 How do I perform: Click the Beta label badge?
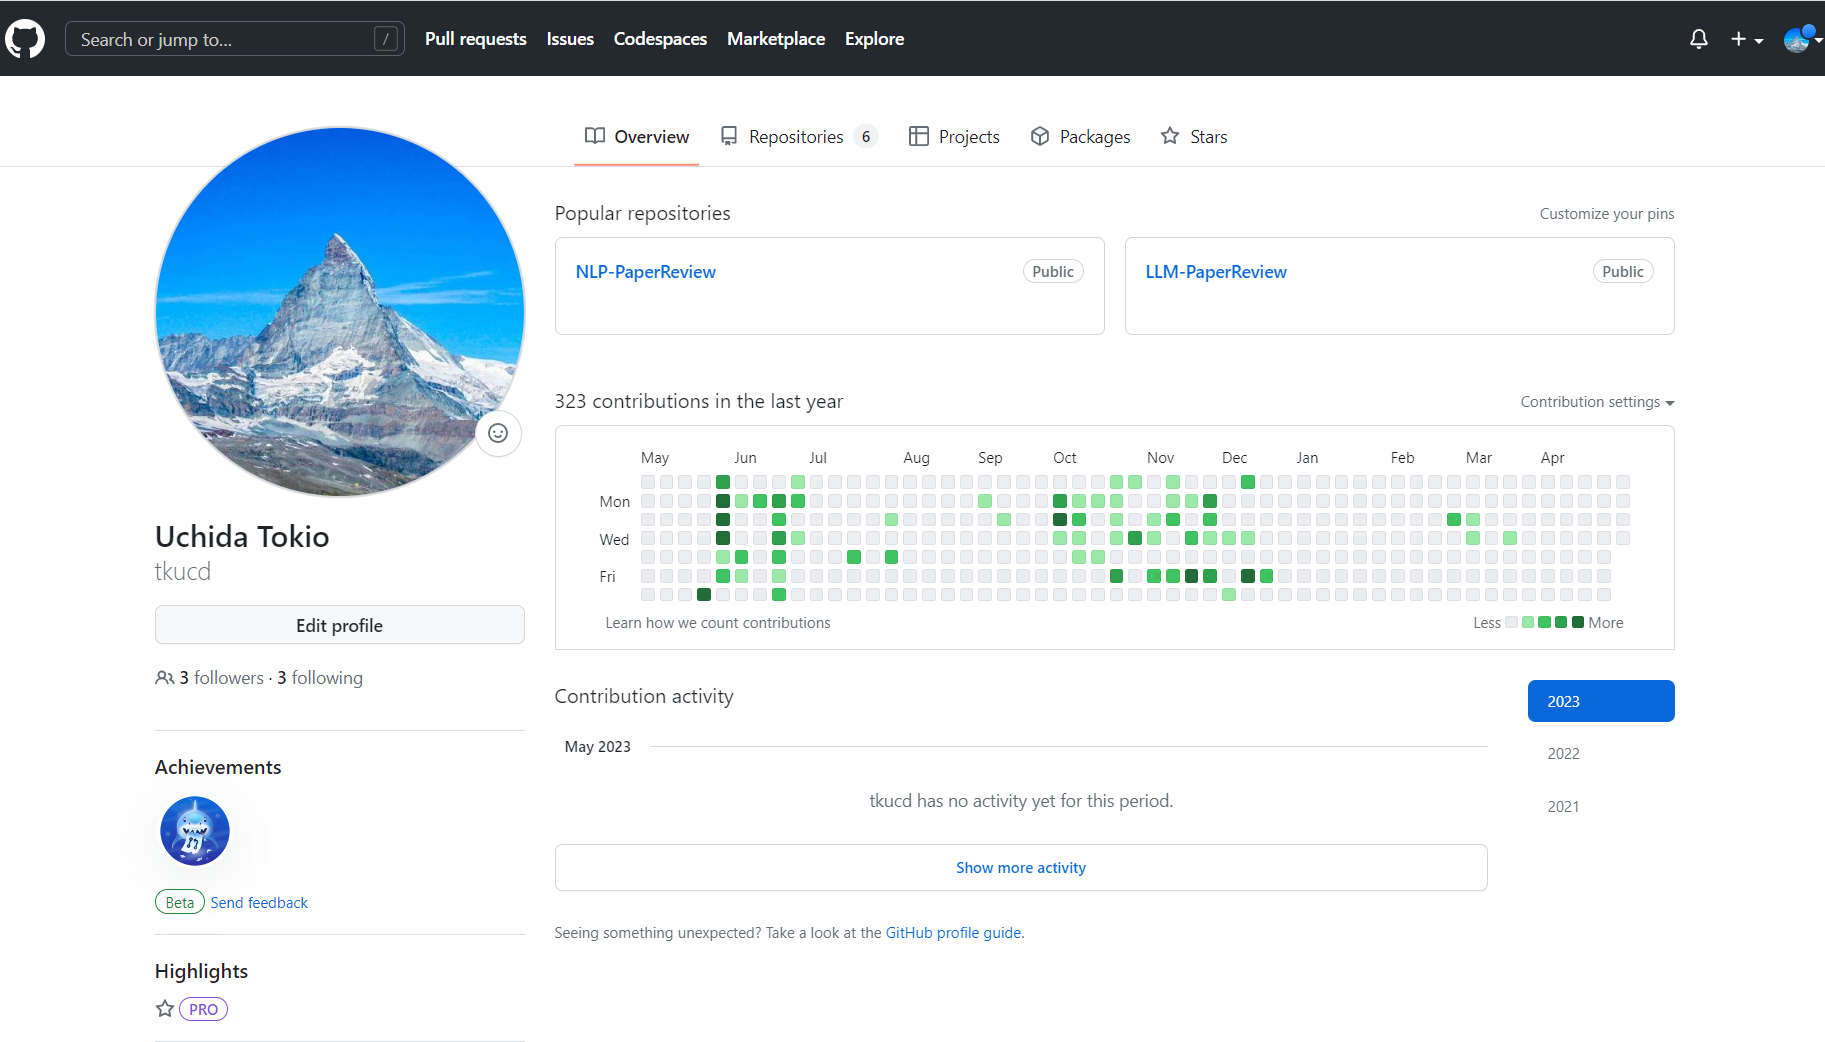click(180, 902)
